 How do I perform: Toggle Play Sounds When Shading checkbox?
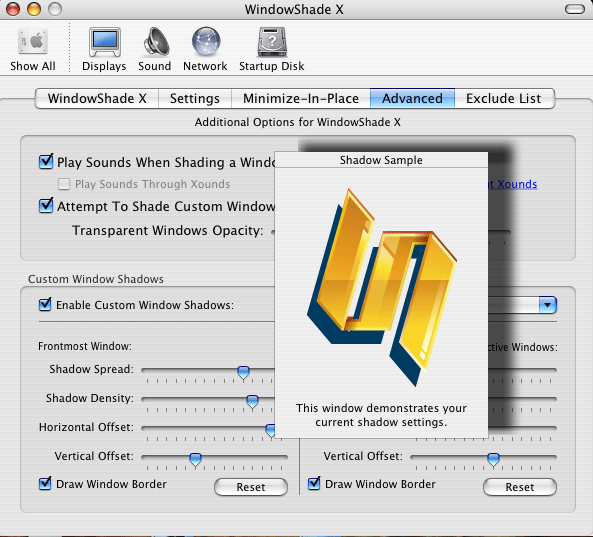coord(46,161)
